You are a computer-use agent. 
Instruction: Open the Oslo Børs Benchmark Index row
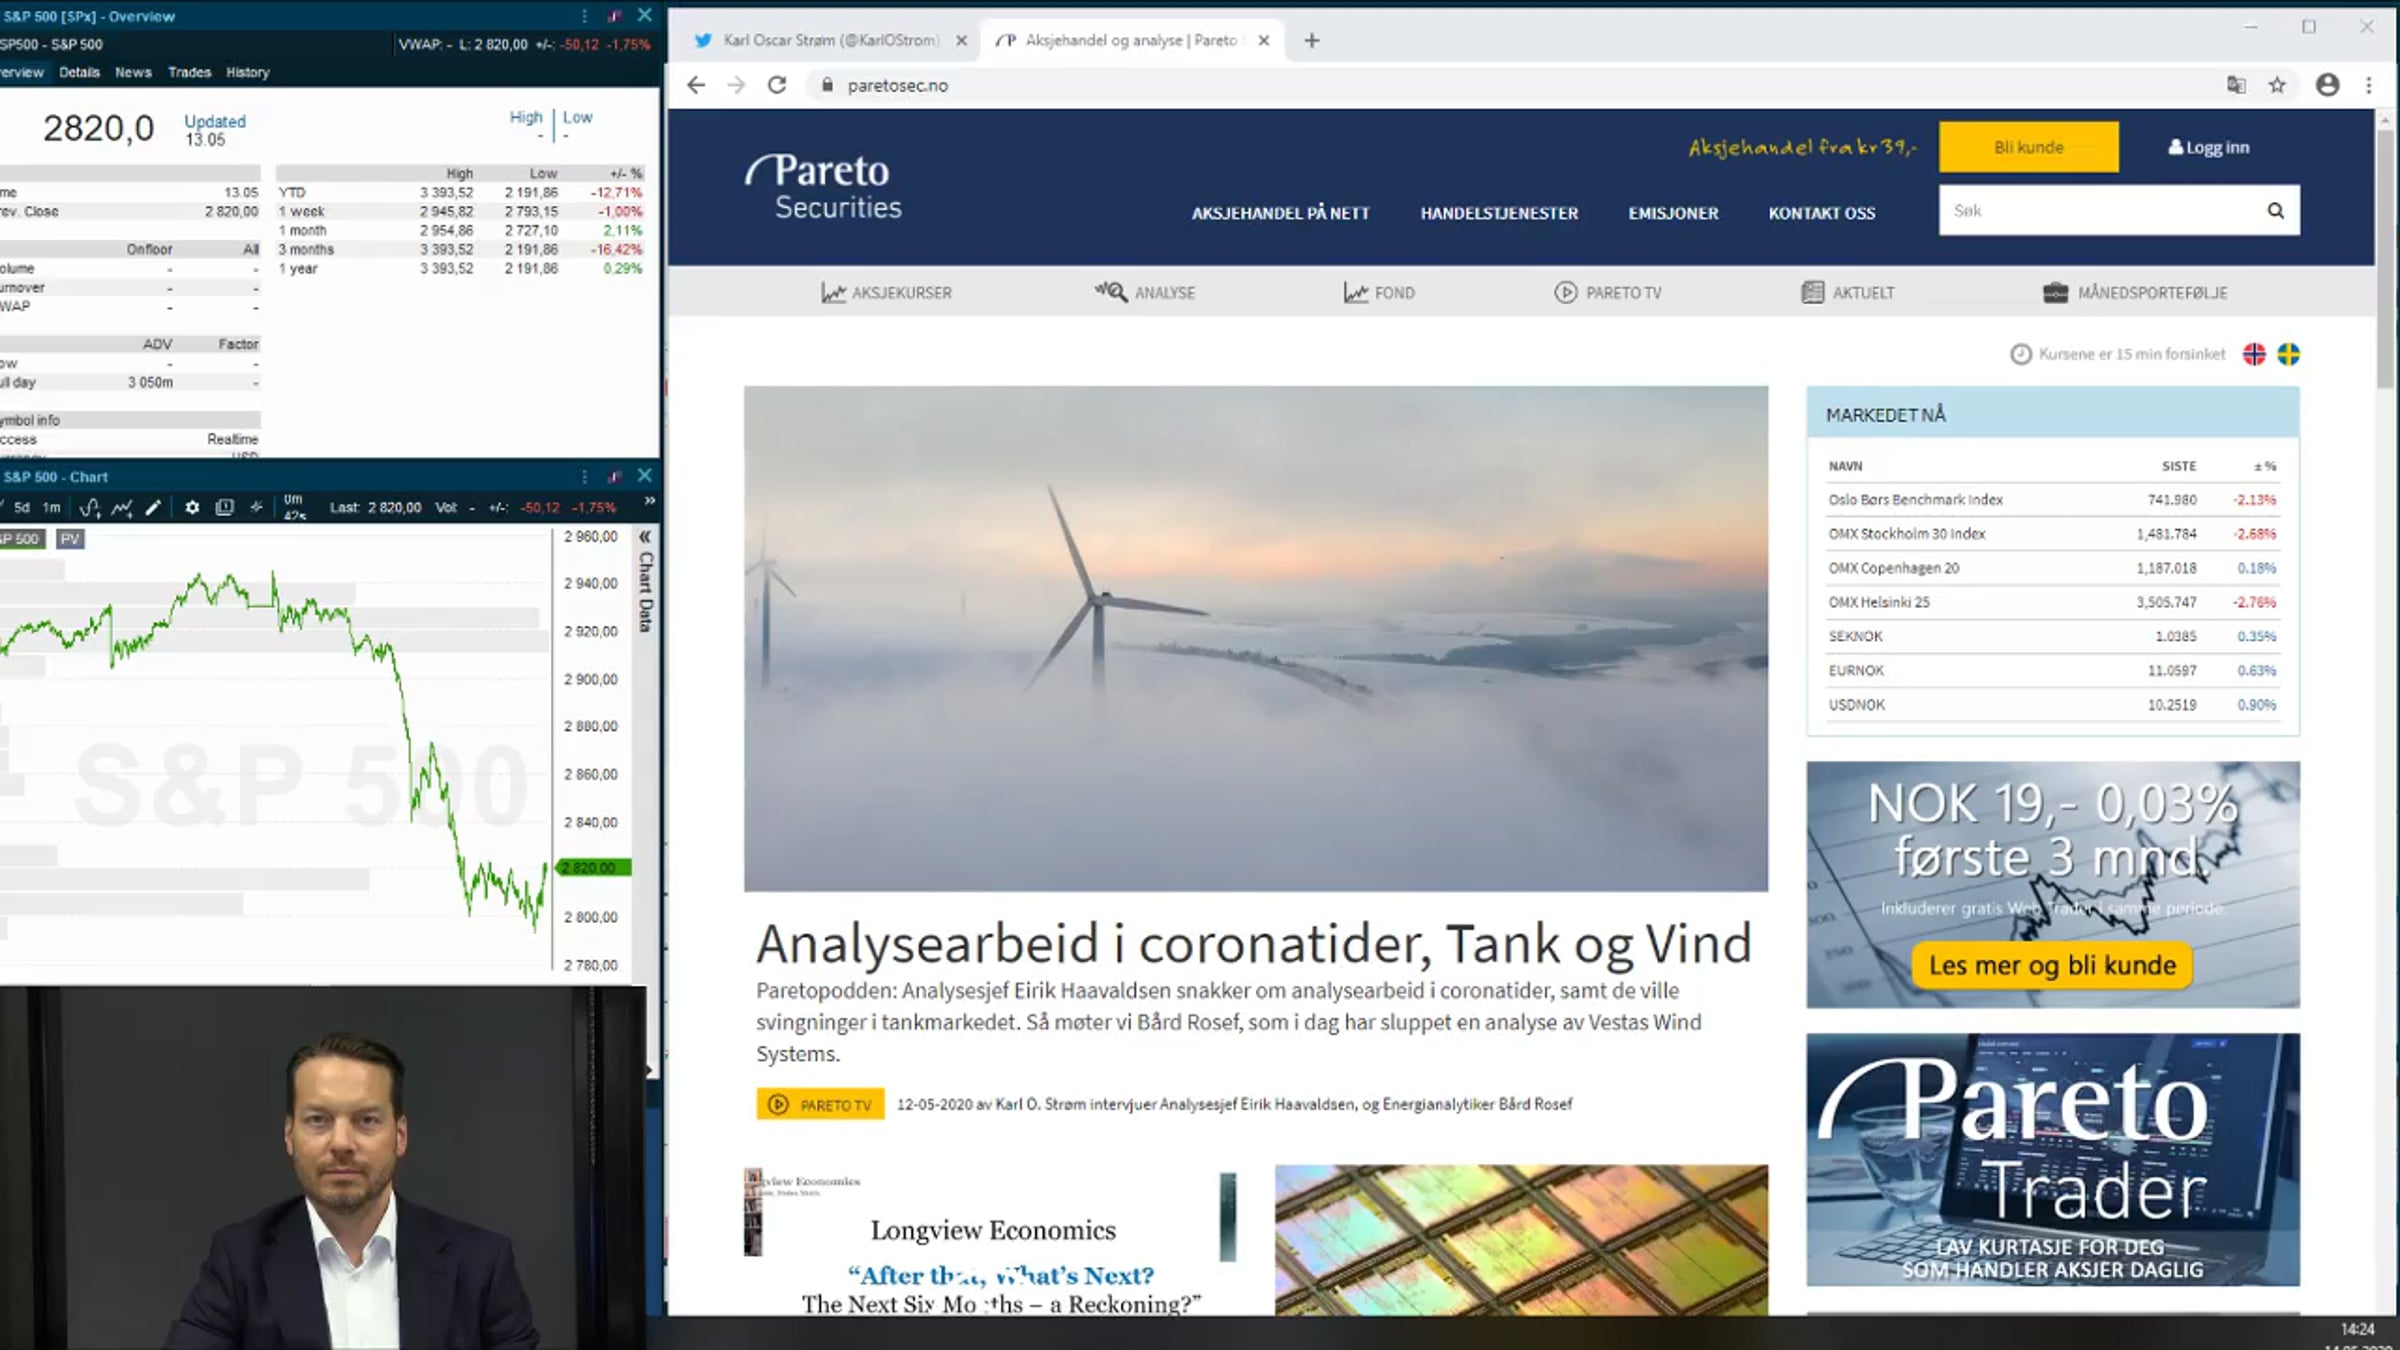pyautogui.click(x=2052, y=499)
